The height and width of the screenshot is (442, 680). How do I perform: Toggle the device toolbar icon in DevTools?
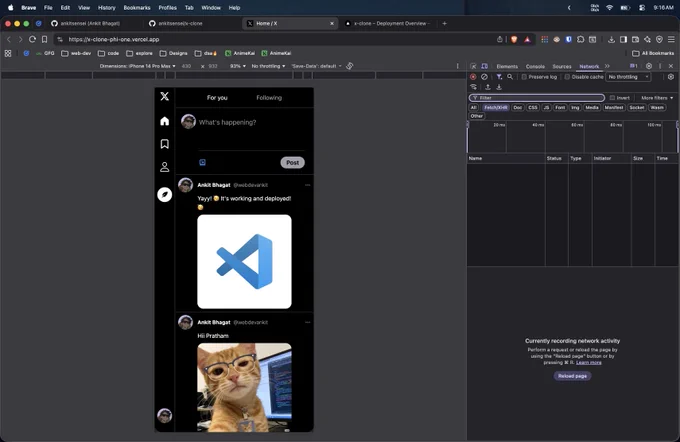(484, 66)
